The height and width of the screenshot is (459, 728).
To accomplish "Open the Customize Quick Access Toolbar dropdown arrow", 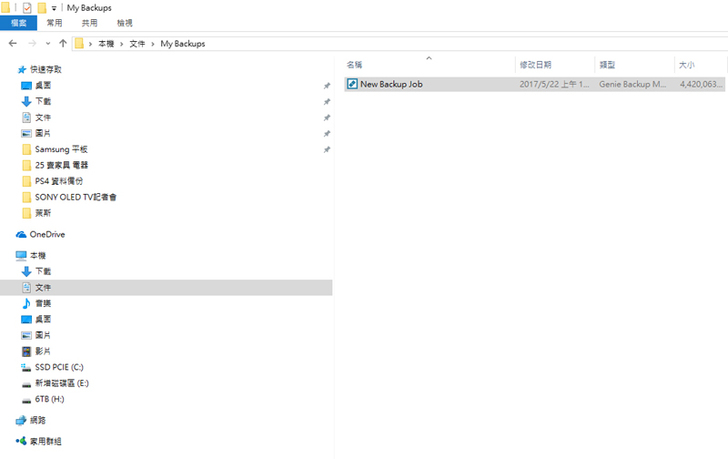I will coord(54,8).
